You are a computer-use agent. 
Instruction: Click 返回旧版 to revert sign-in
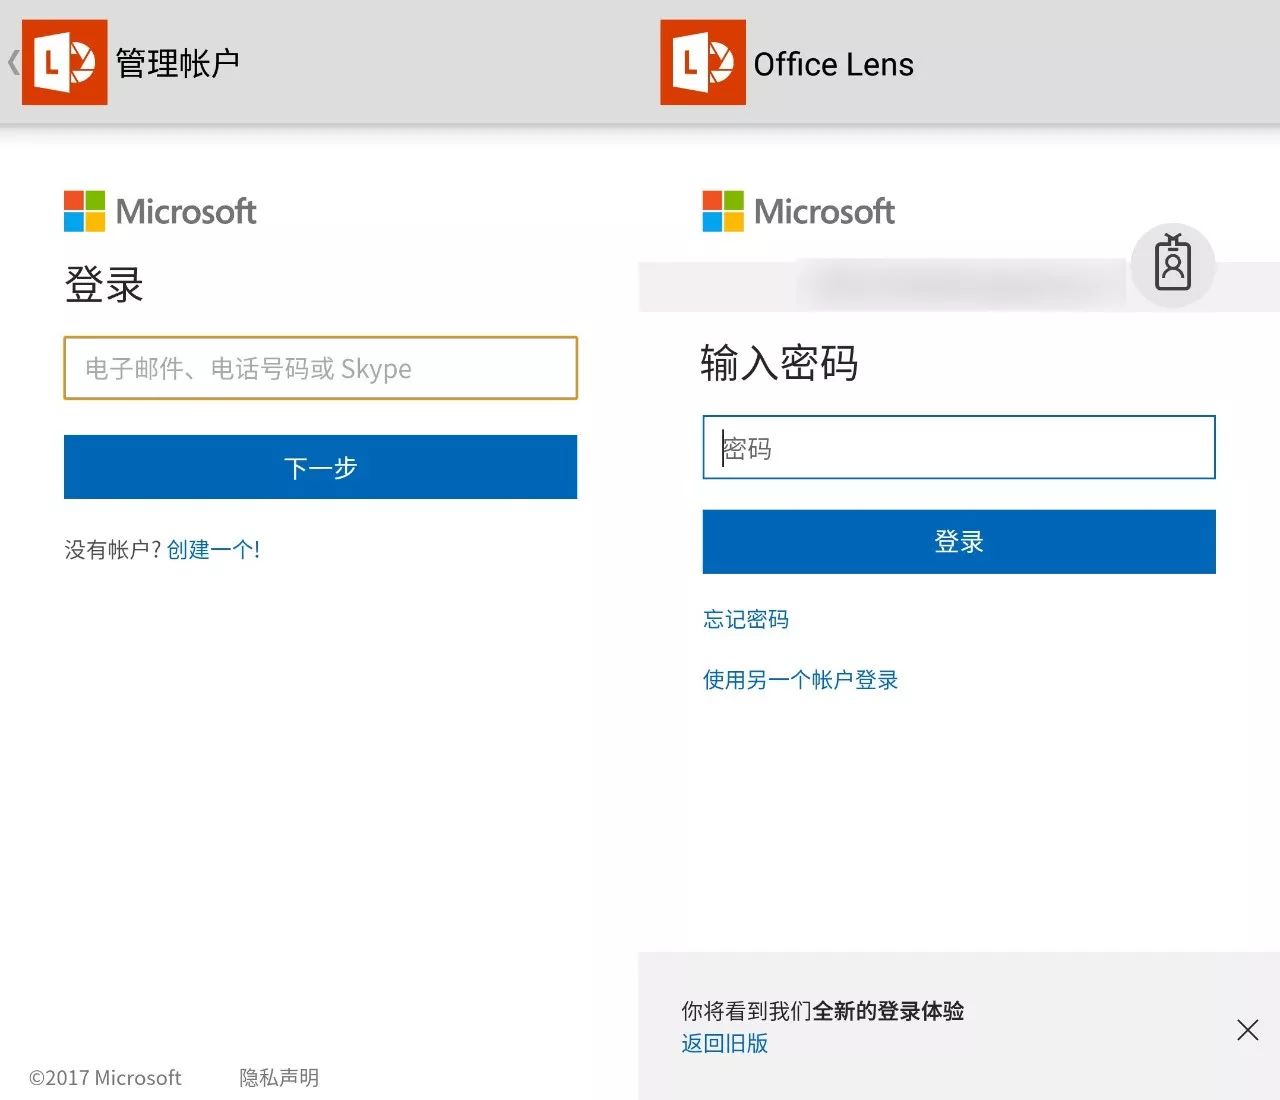725,1043
